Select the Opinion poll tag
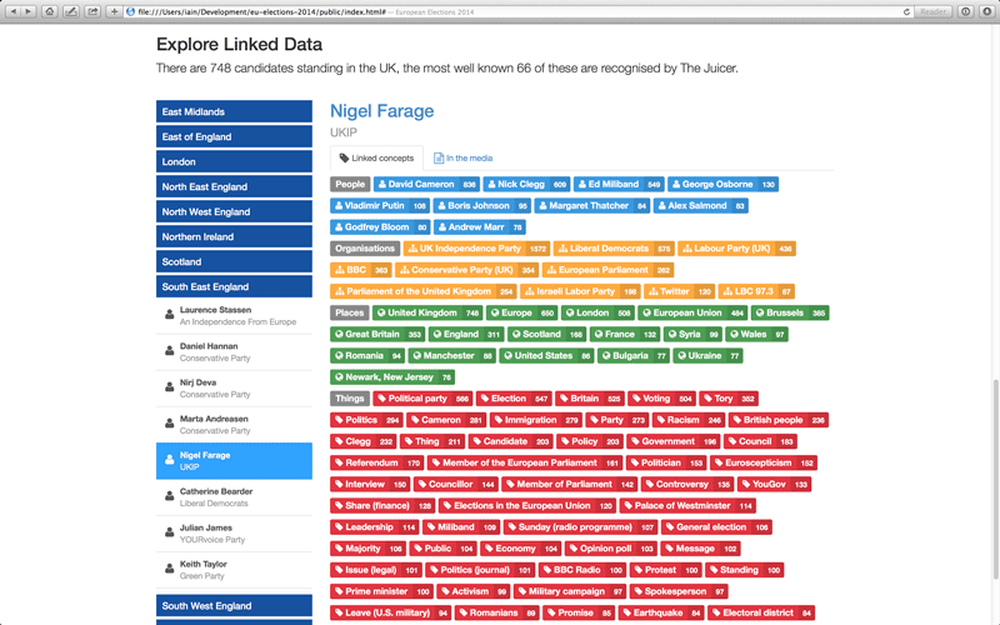The width and height of the screenshot is (1000, 625). tap(611, 548)
